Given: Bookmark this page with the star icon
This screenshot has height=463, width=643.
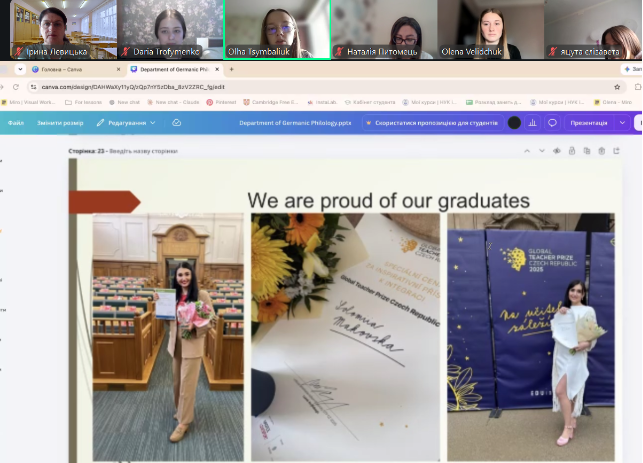Looking at the screenshot, I should [x=617, y=87].
